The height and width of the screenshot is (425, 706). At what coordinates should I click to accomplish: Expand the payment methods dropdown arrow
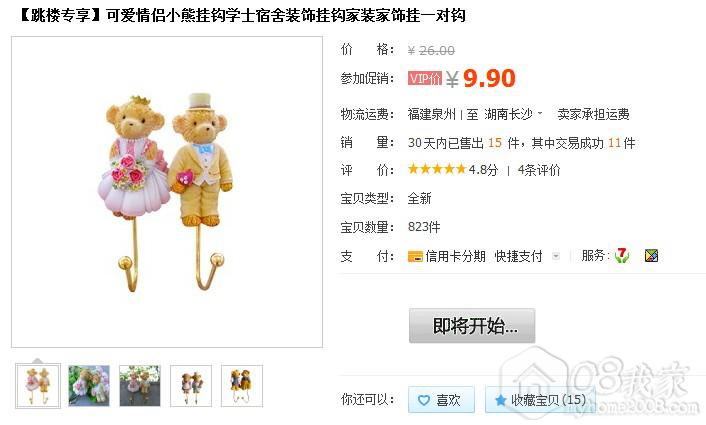(556, 257)
